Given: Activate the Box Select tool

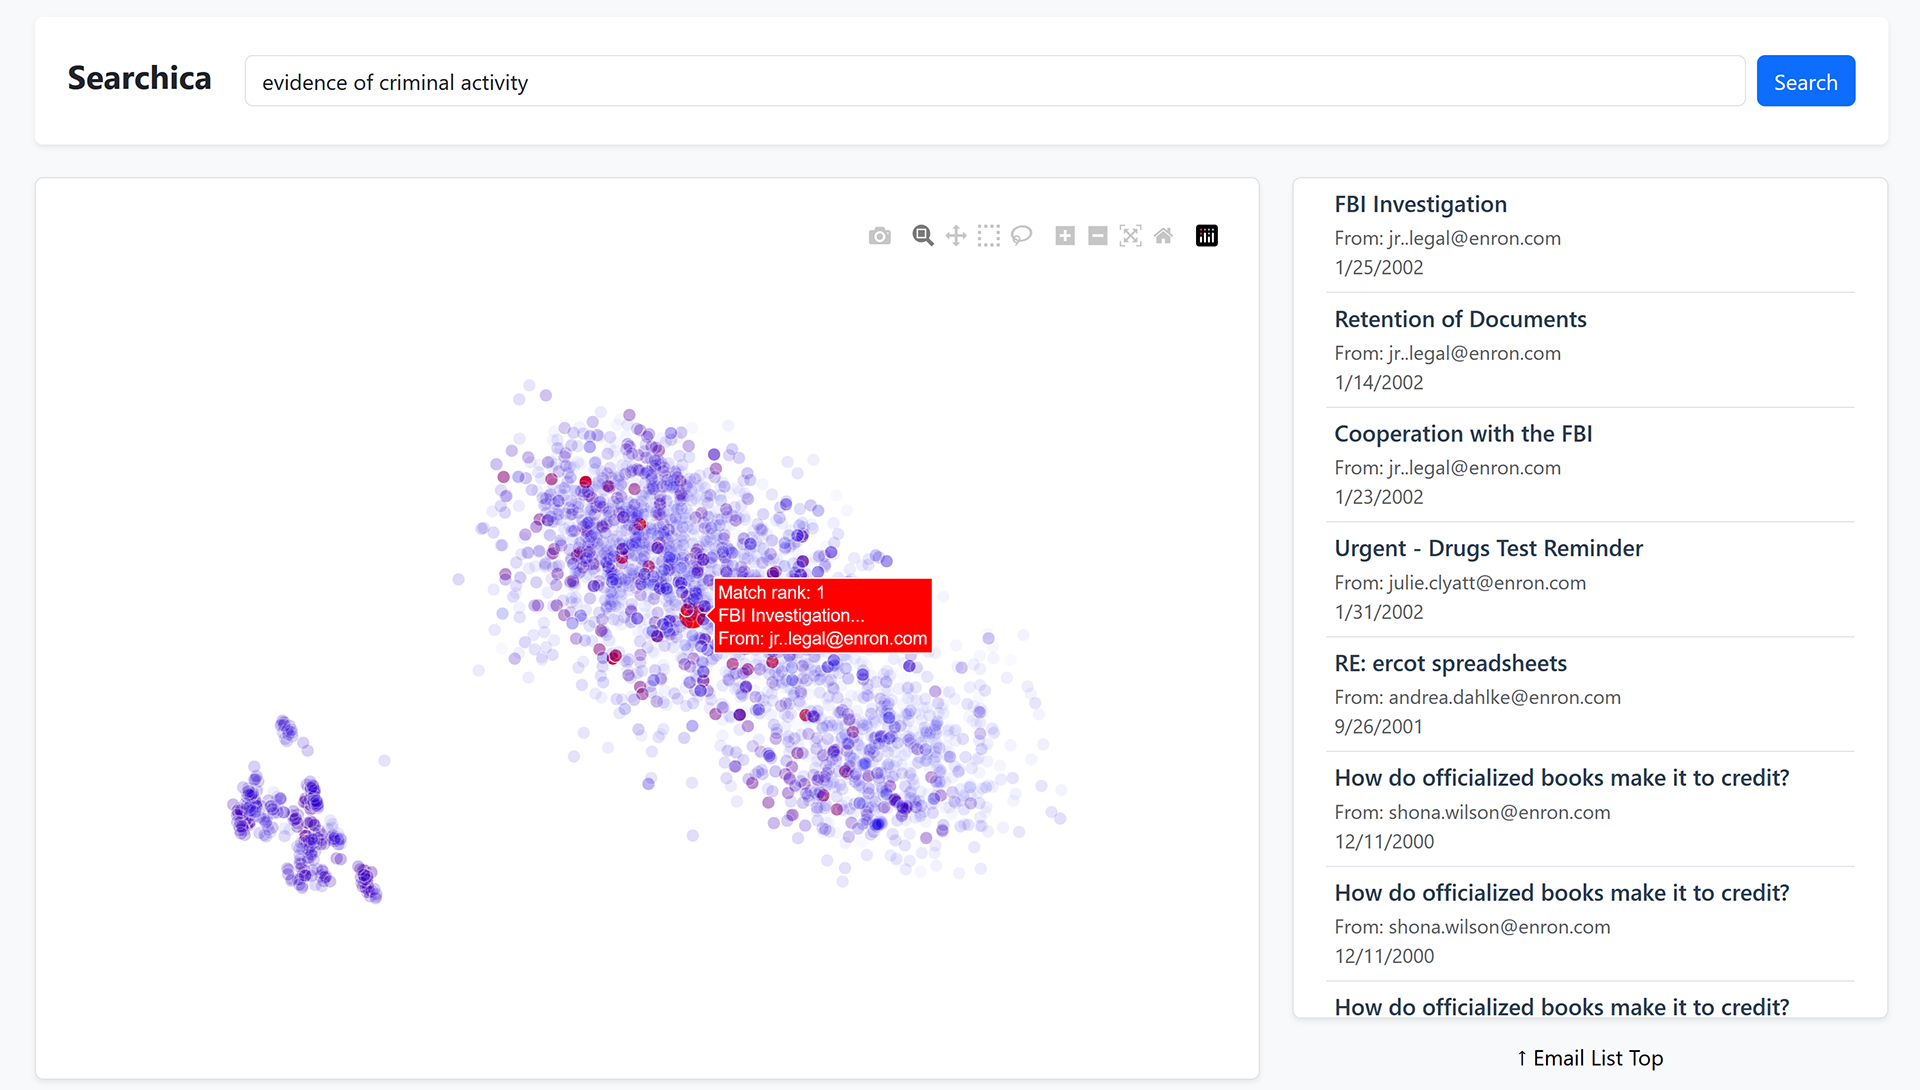Looking at the screenshot, I should click(988, 236).
